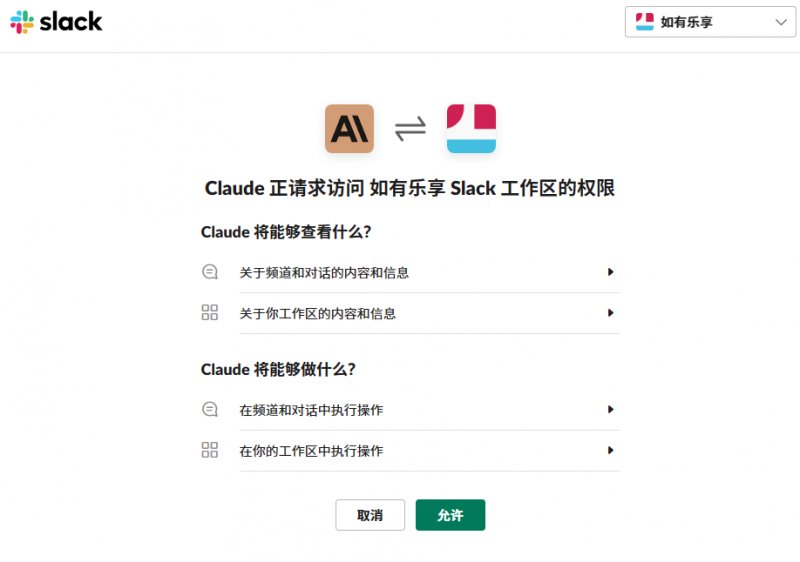The height and width of the screenshot is (562, 800).
Task: Expand the 关于频道和对话的内容和信息 disclosure triangle
Action: (x=610, y=272)
